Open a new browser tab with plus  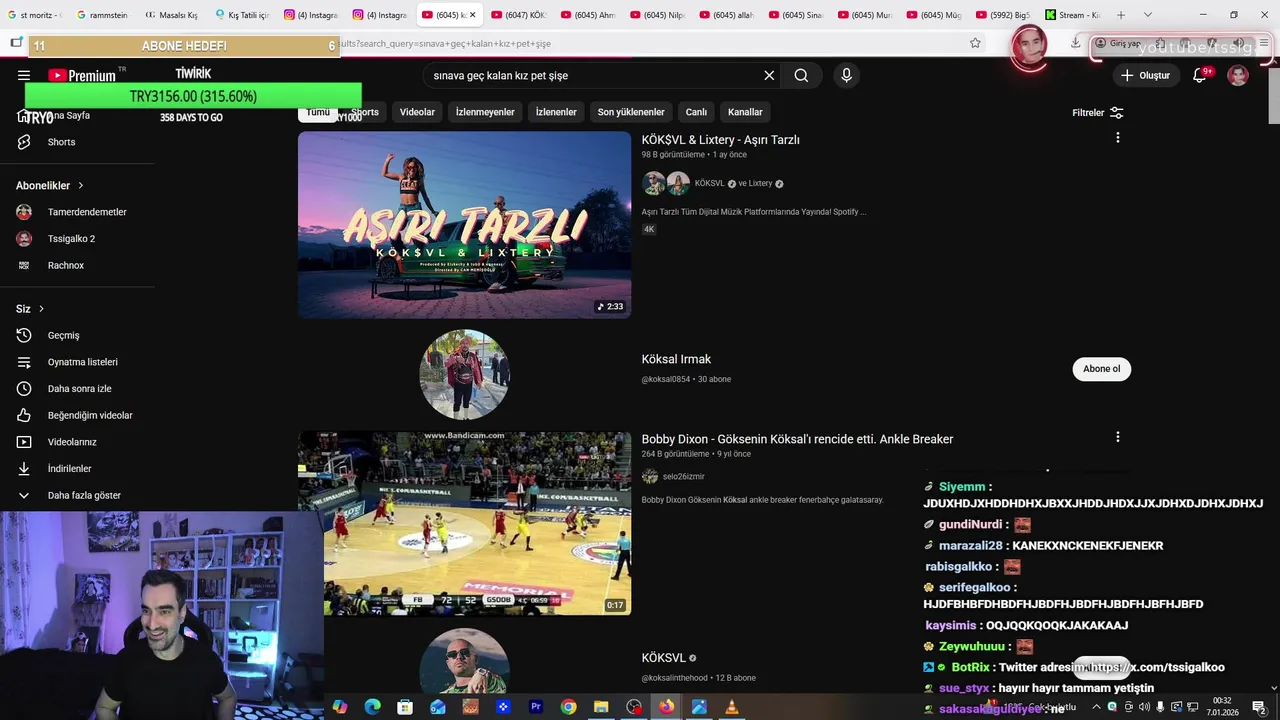point(1120,15)
